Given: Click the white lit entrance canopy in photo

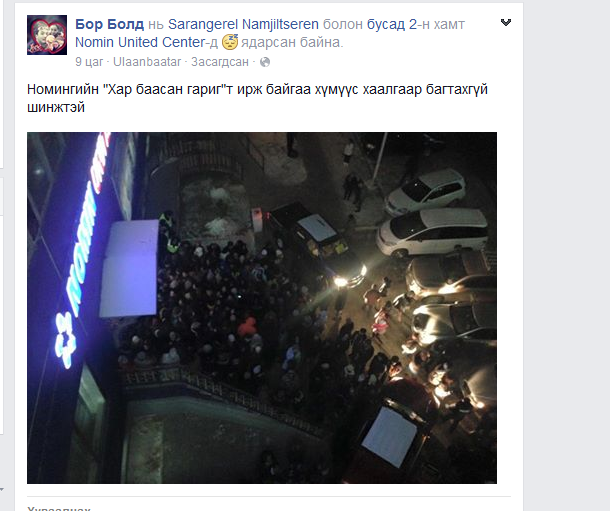Looking at the screenshot, I should click(129, 268).
